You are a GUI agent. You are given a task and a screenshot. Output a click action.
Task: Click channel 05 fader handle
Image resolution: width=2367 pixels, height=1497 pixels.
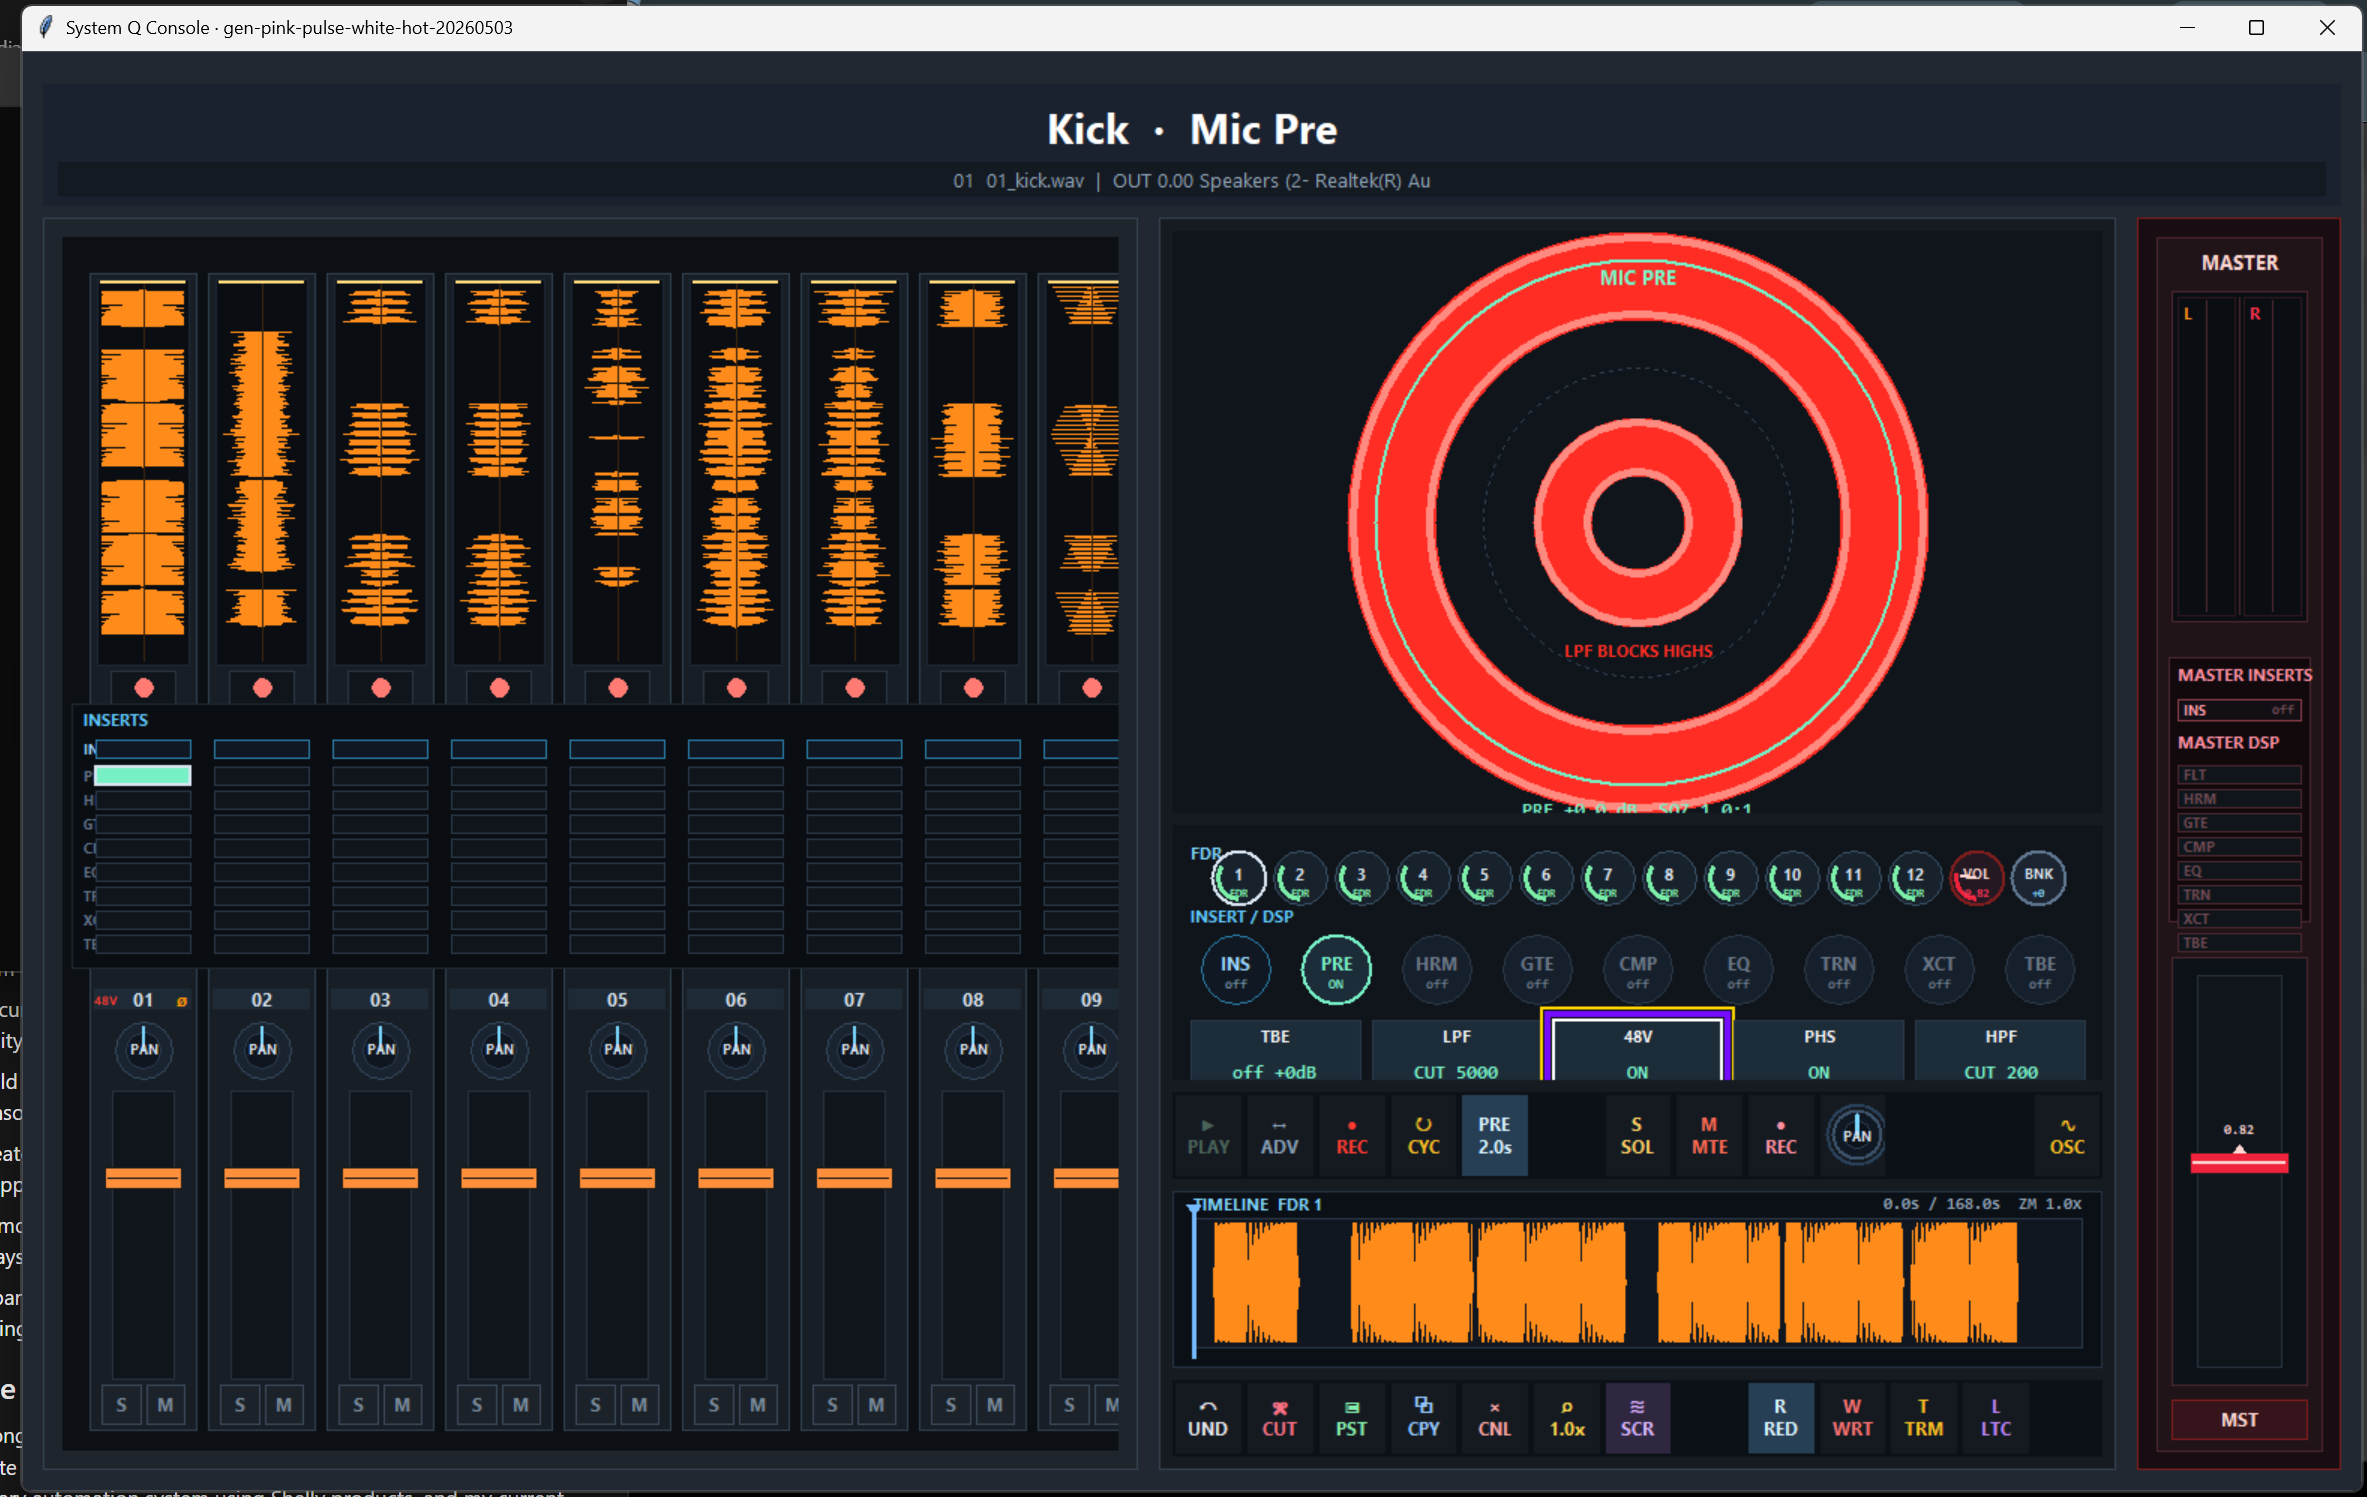[617, 1178]
